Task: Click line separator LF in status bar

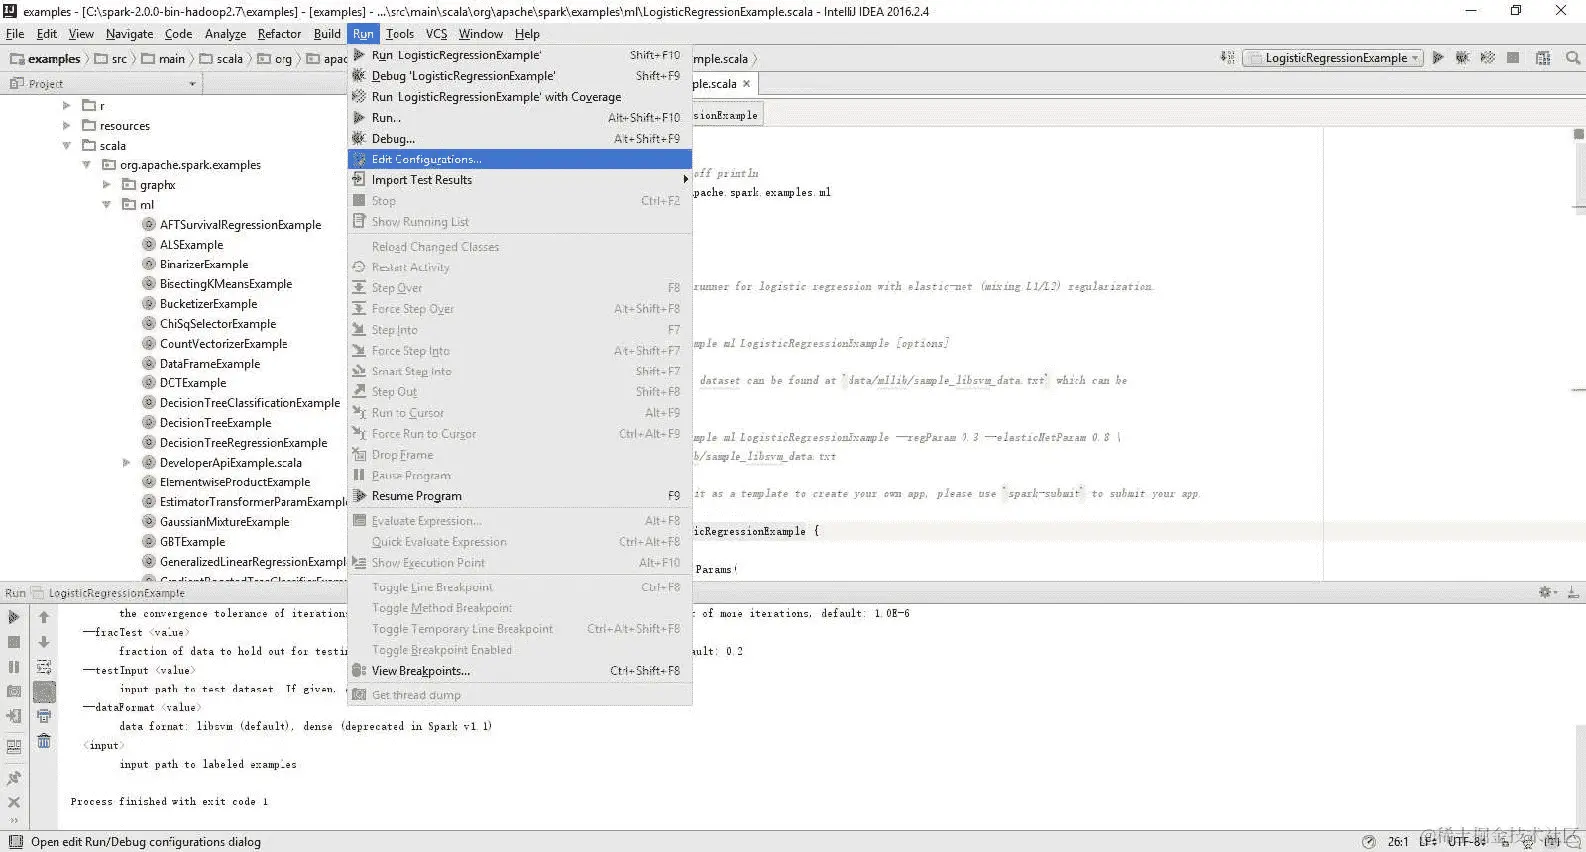Action: point(1429,842)
